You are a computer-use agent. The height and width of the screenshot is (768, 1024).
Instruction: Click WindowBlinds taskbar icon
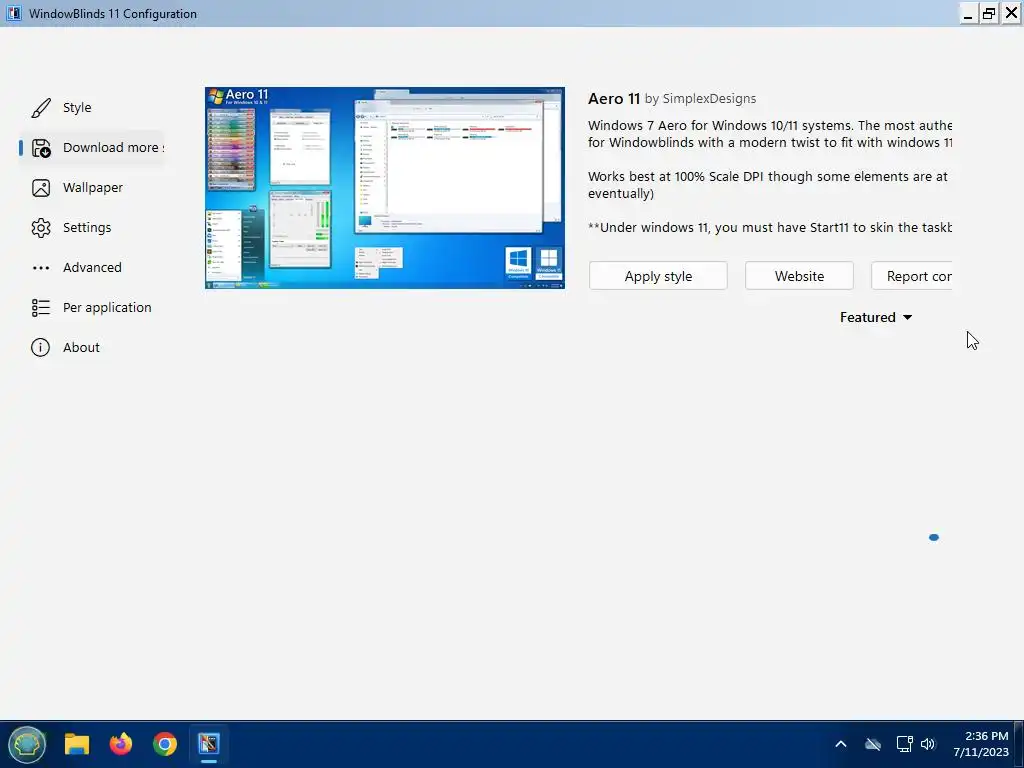point(209,744)
